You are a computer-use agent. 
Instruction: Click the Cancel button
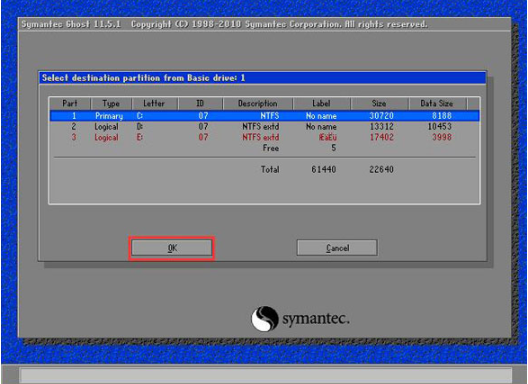click(337, 248)
